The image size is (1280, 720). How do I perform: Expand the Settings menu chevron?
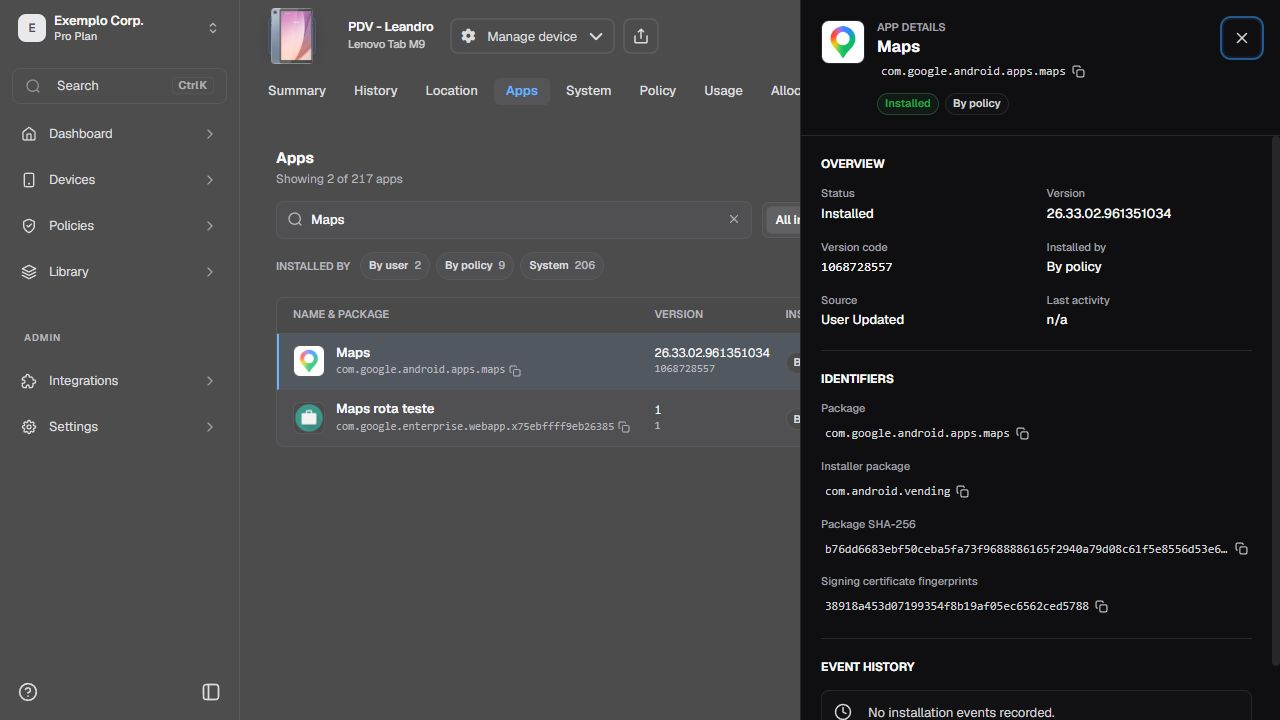point(210,427)
